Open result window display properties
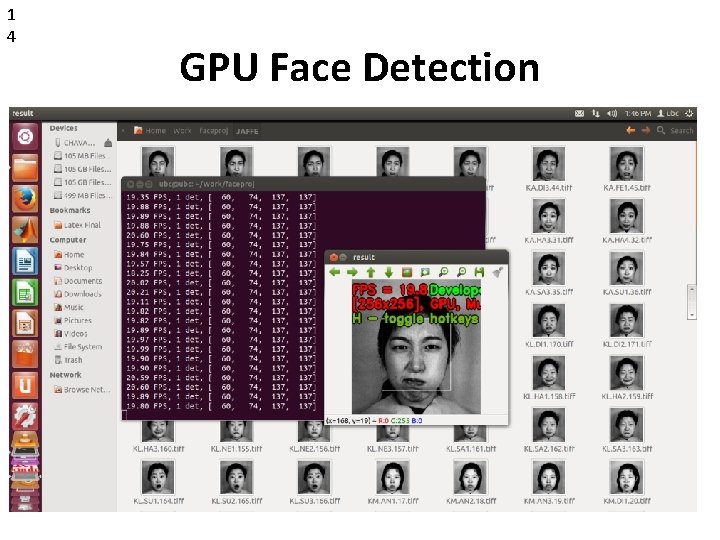The image size is (720, 540). pos(498,272)
